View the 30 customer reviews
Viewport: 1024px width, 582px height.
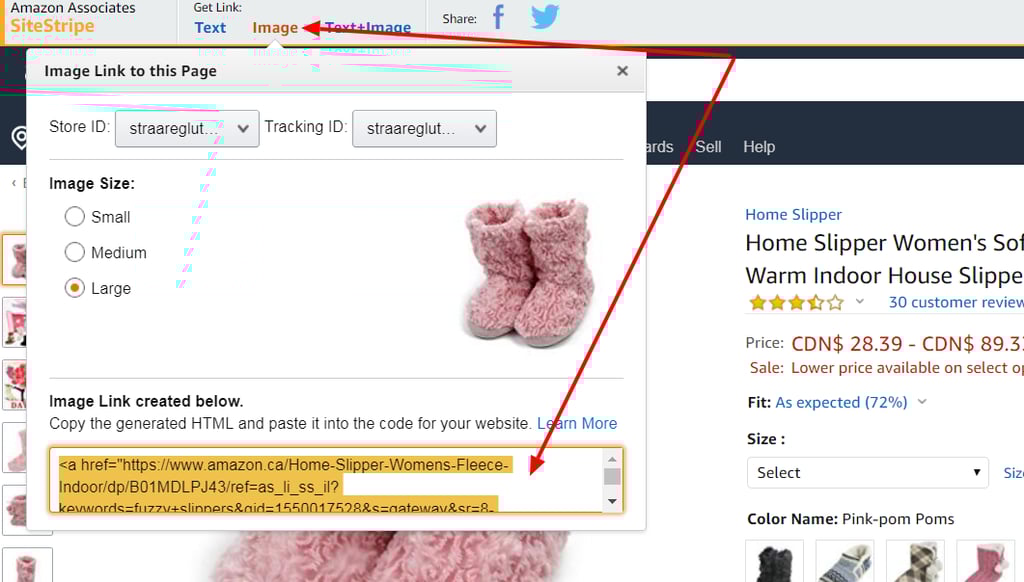pyautogui.click(x=955, y=301)
